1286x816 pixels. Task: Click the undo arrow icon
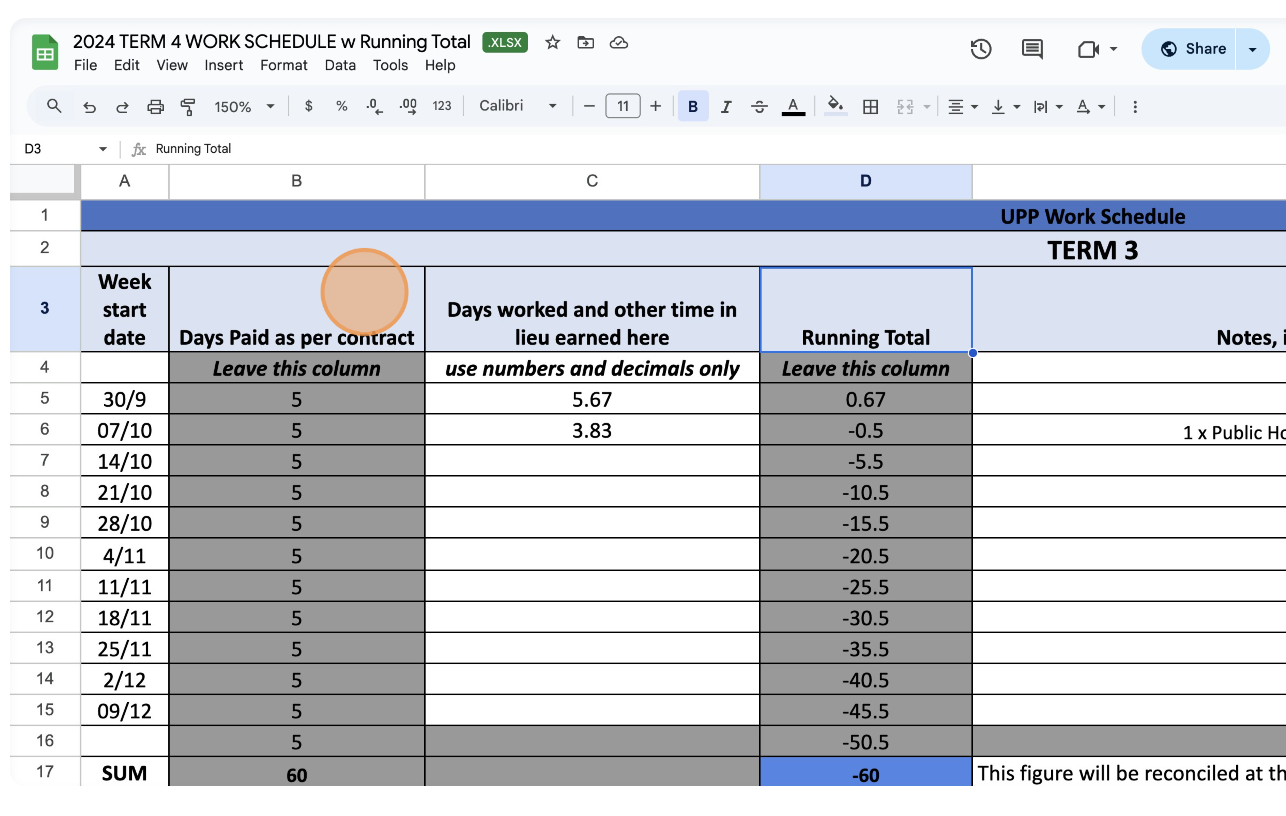(90, 106)
